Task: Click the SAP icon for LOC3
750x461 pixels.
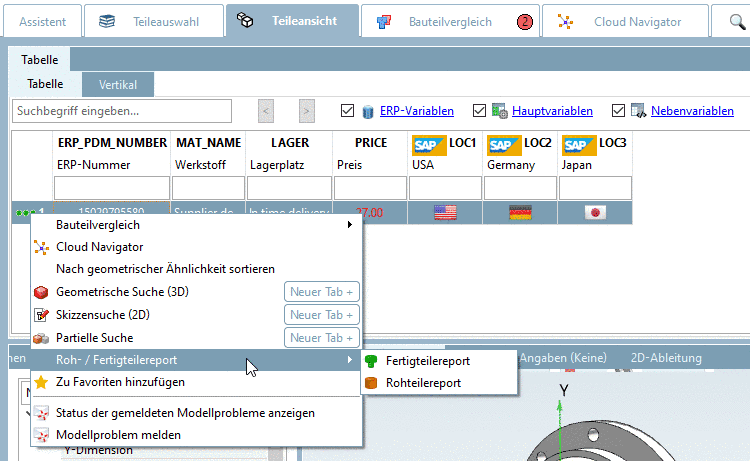Action: pos(579,145)
